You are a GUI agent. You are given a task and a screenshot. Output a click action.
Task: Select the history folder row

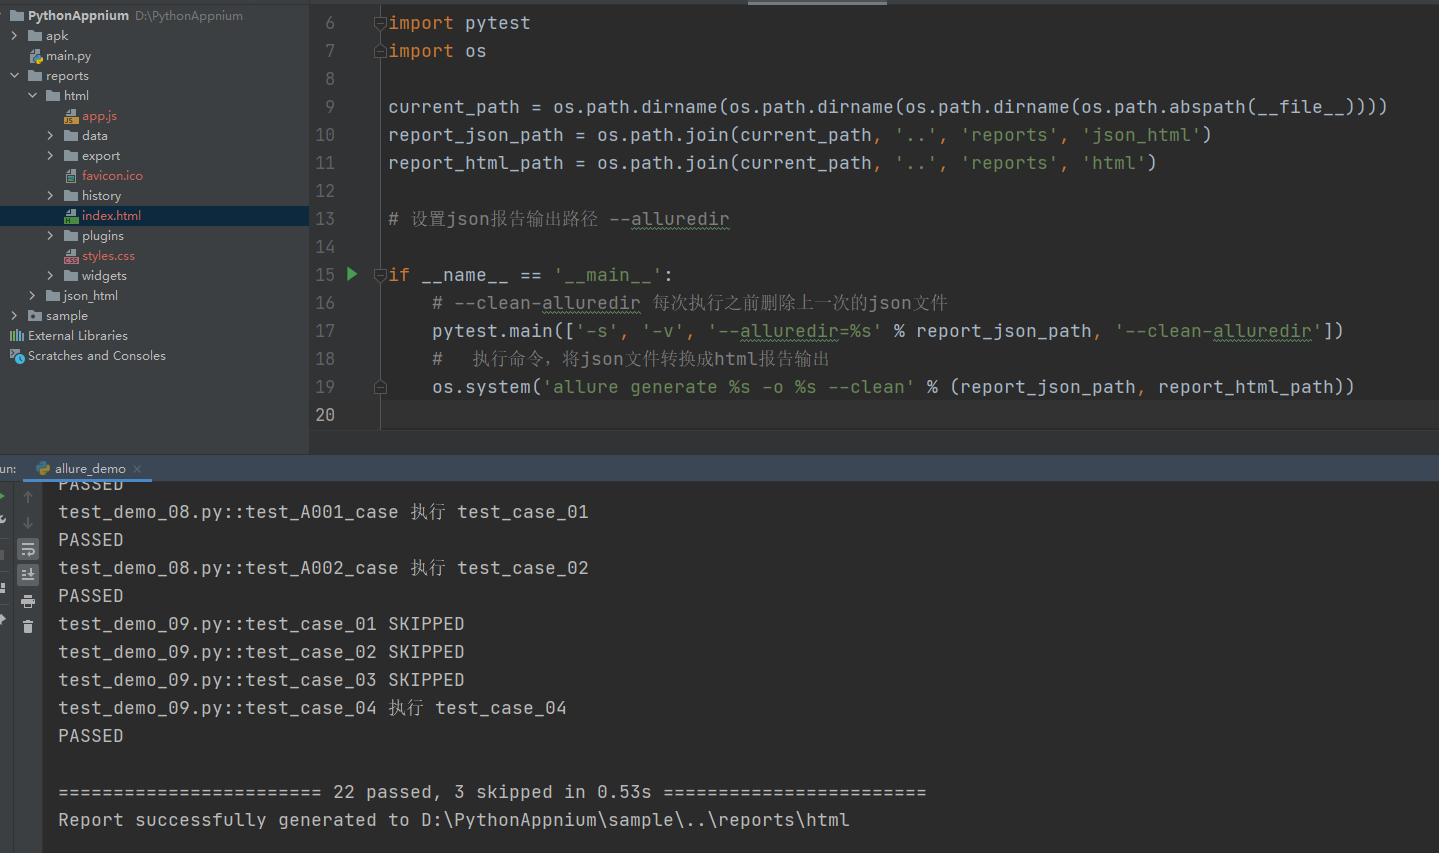click(x=154, y=196)
